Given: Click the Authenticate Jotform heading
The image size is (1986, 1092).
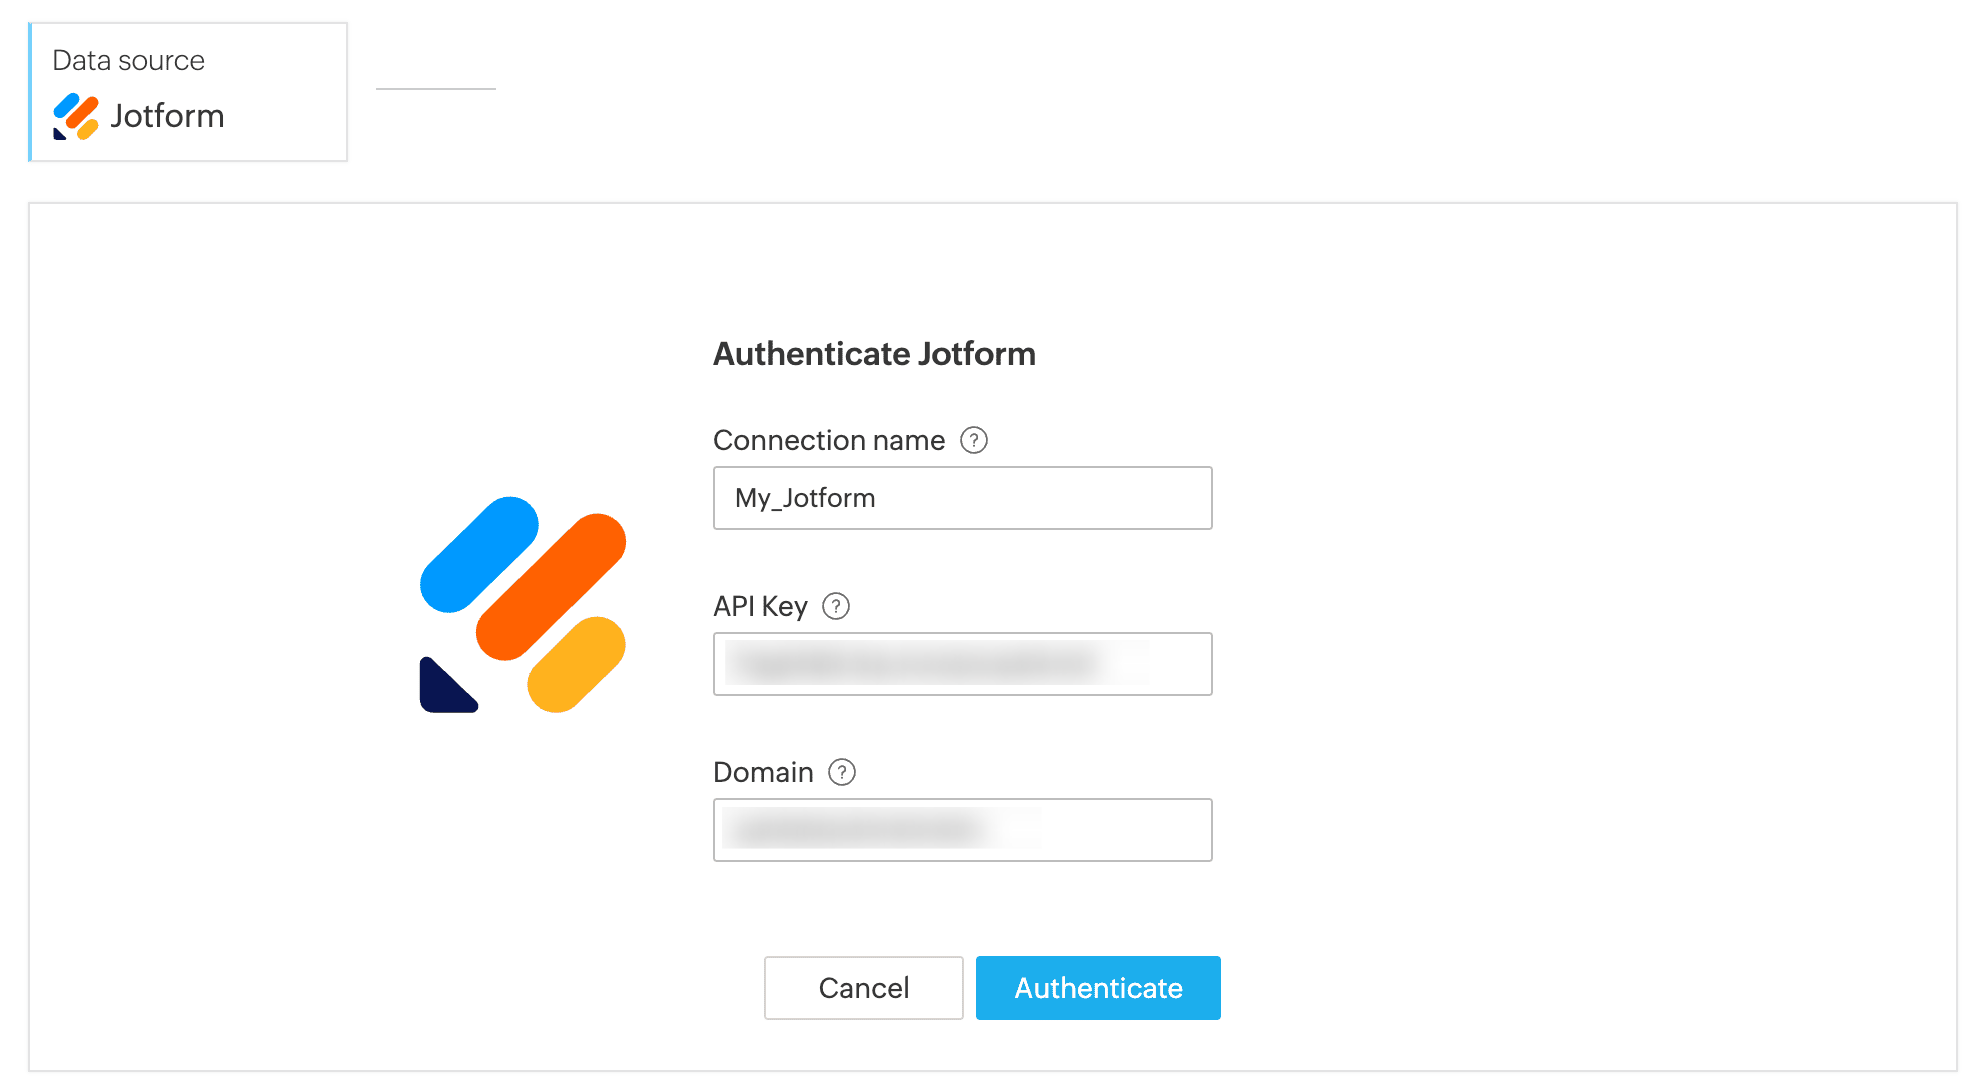Looking at the screenshot, I should [x=874, y=354].
